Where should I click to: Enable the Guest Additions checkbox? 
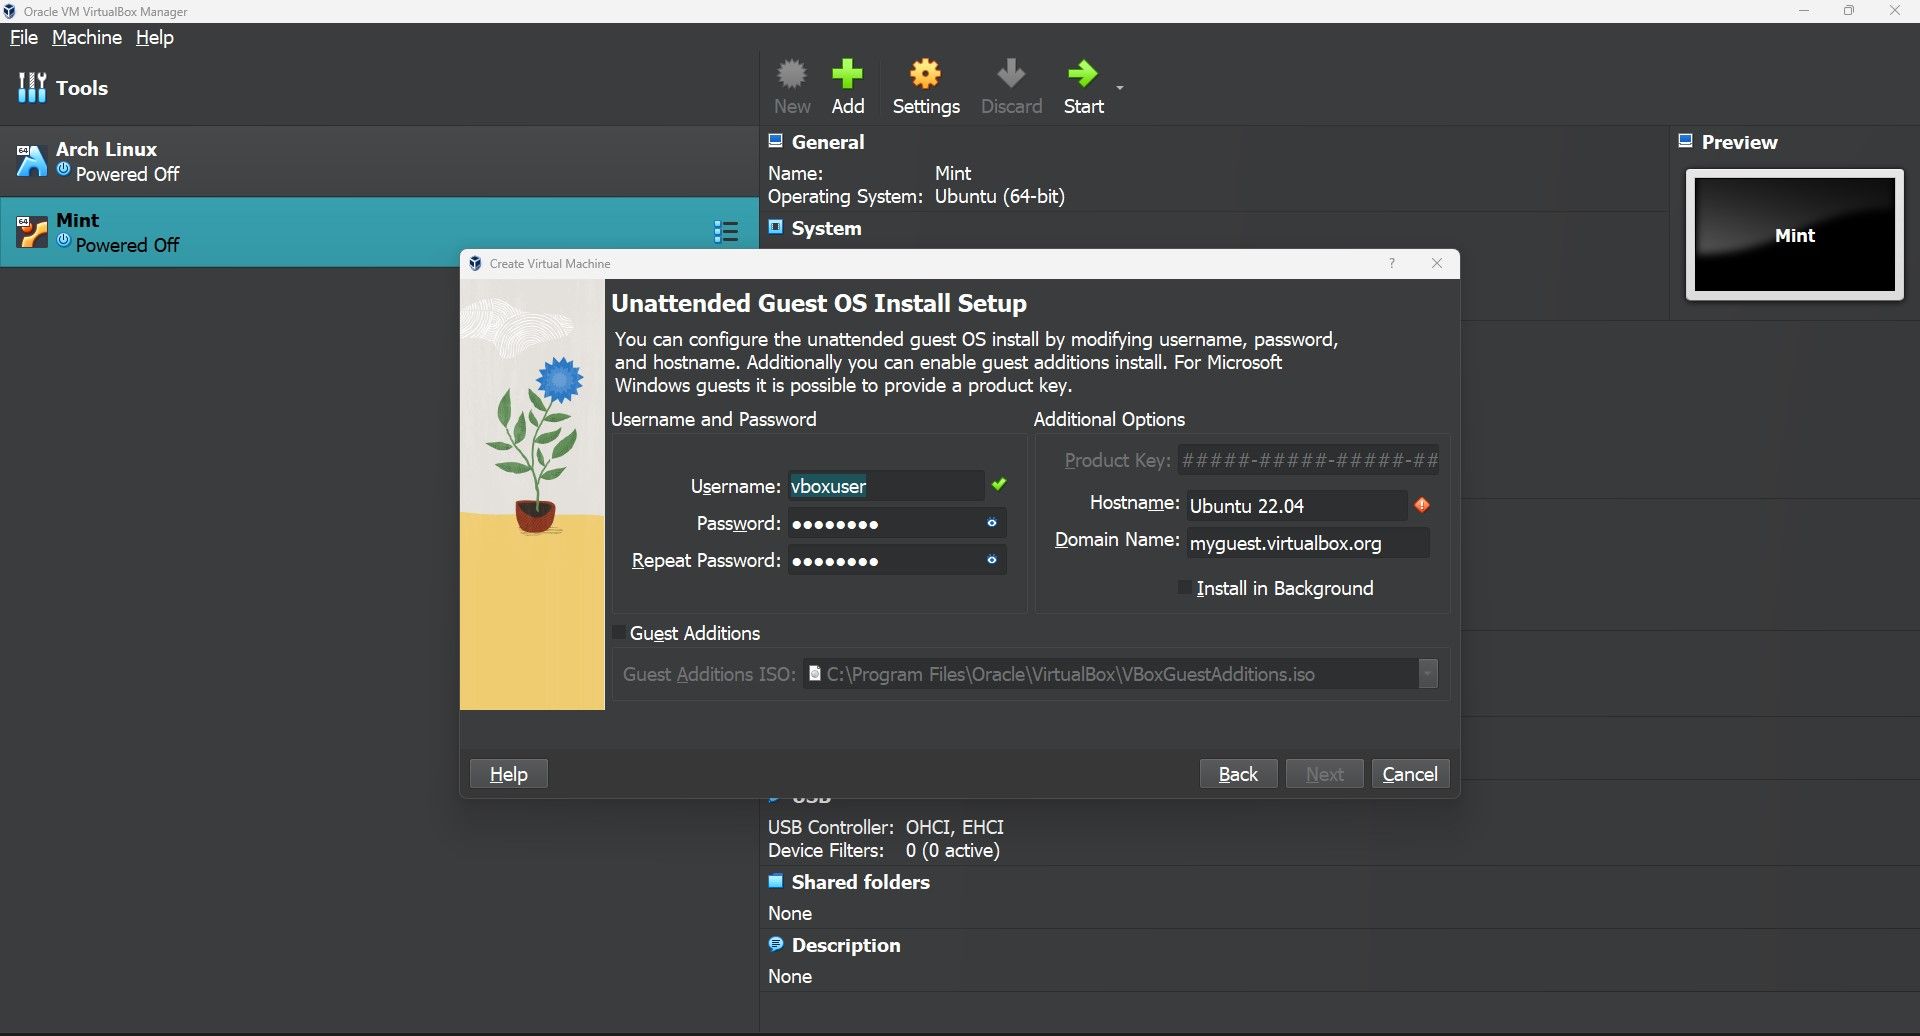pyautogui.click(x=619, y=633)
